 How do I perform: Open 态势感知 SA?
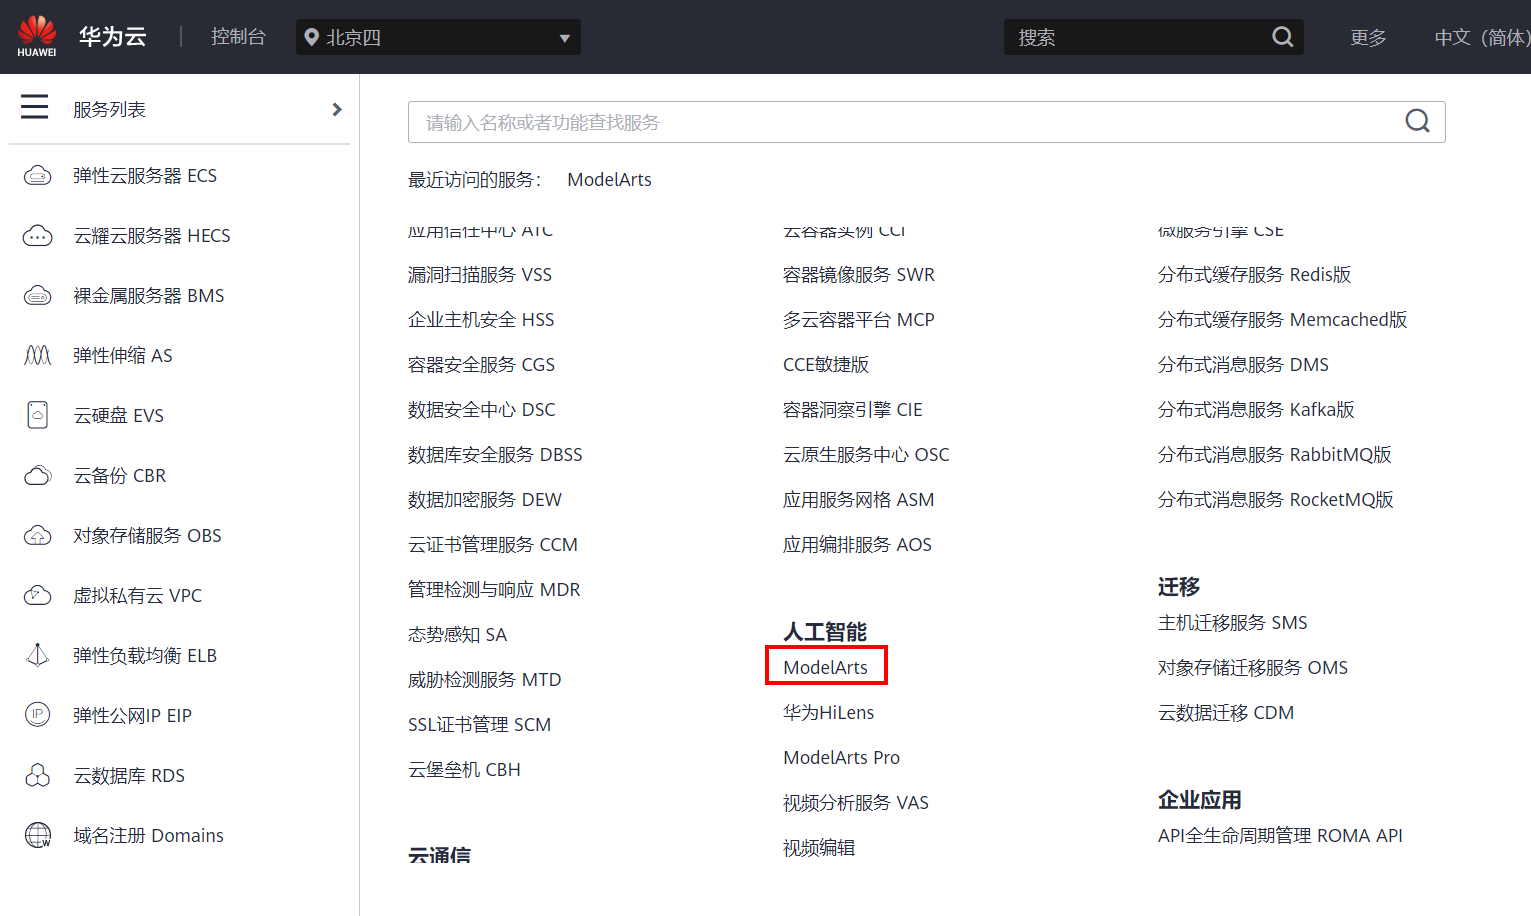pos(457,634)
